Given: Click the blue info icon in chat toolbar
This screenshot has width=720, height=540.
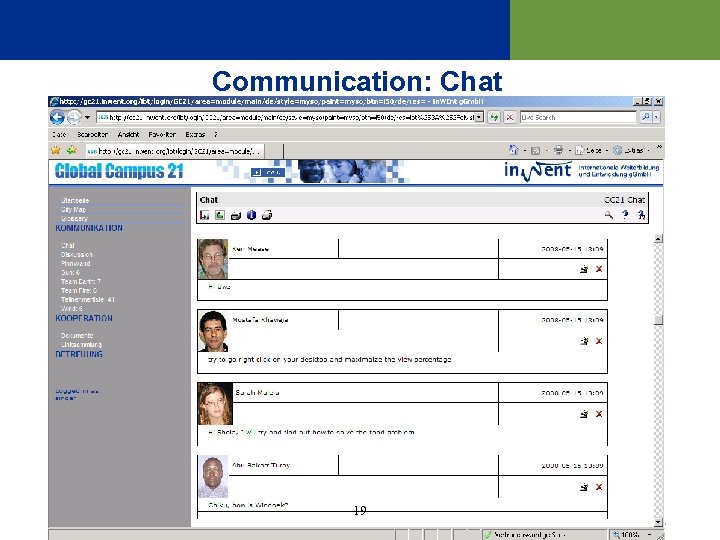Looking at the screenshot, I should click(251, 215).
